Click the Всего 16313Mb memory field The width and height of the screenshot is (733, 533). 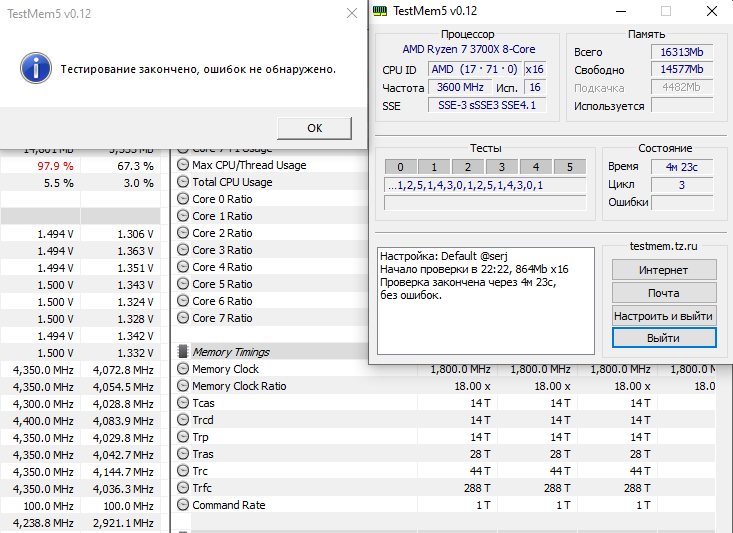(x=682, y=52)
